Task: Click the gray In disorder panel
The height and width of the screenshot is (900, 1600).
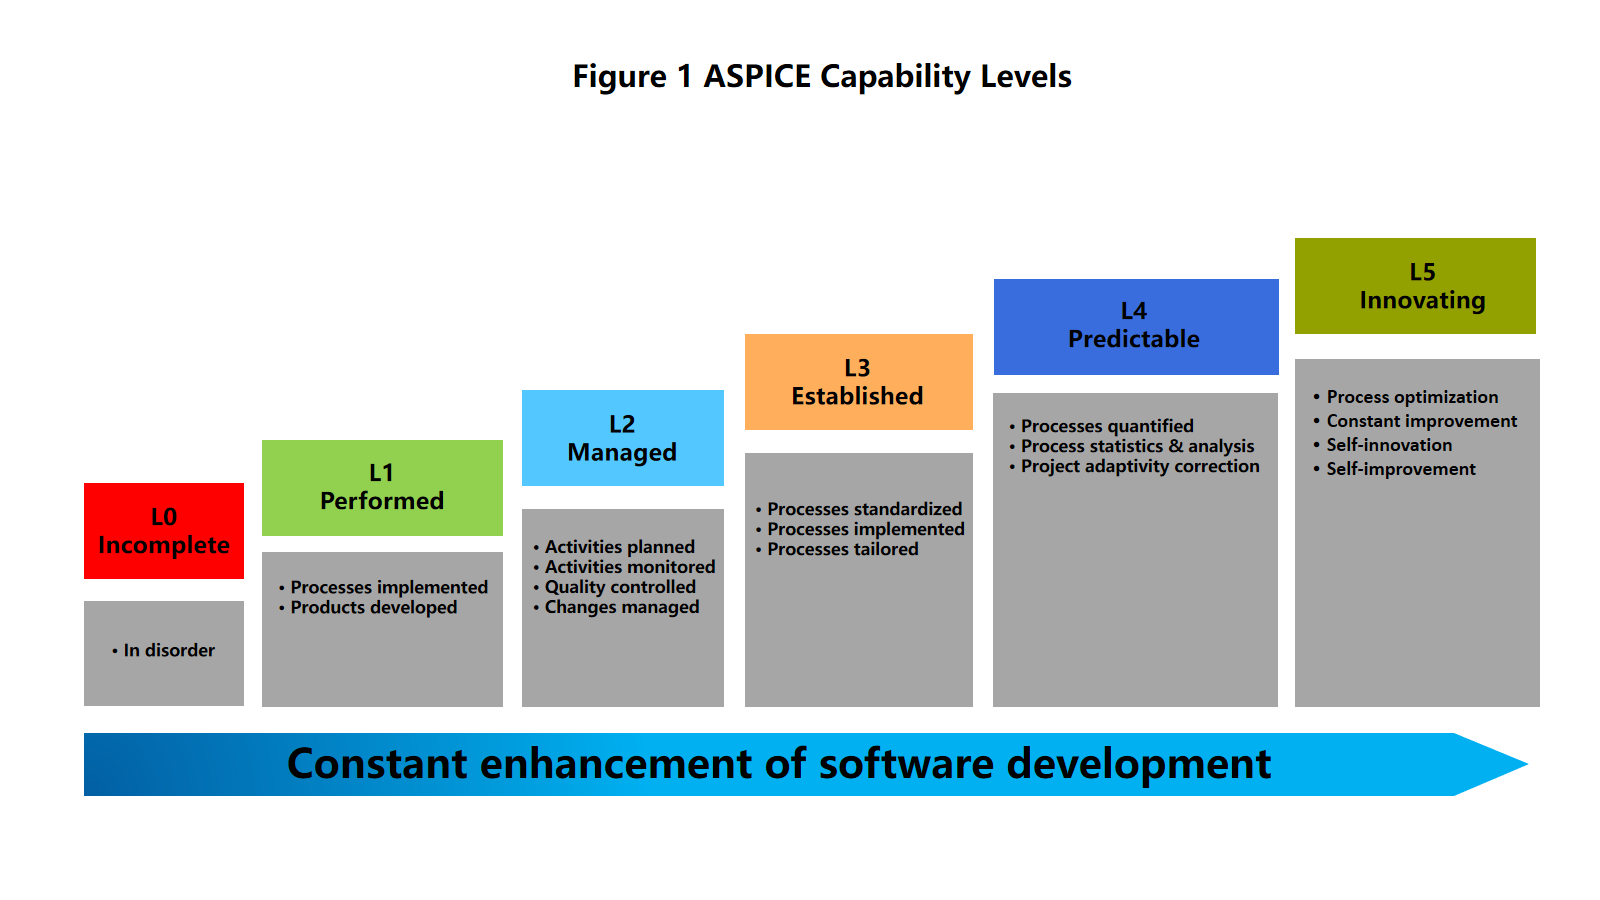Action: tap(164, 651)
